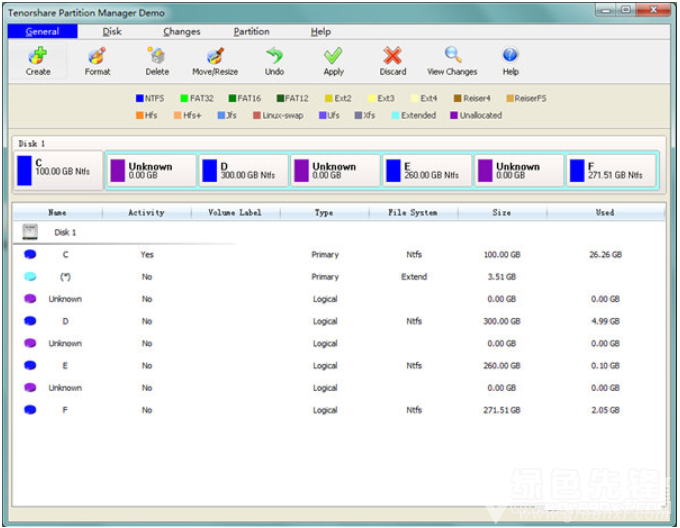Click the Delete partition toolbar icon
The width and height of the screenshot is (680, 528).
tap(157, 55)
